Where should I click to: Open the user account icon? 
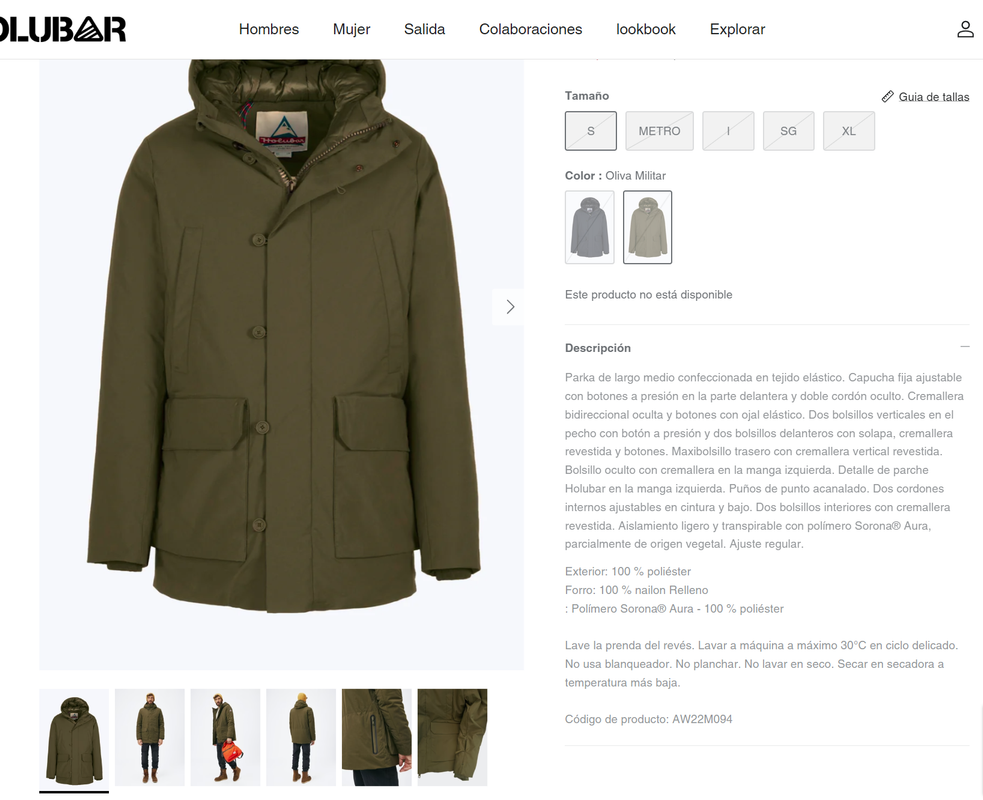coord(965,29)
